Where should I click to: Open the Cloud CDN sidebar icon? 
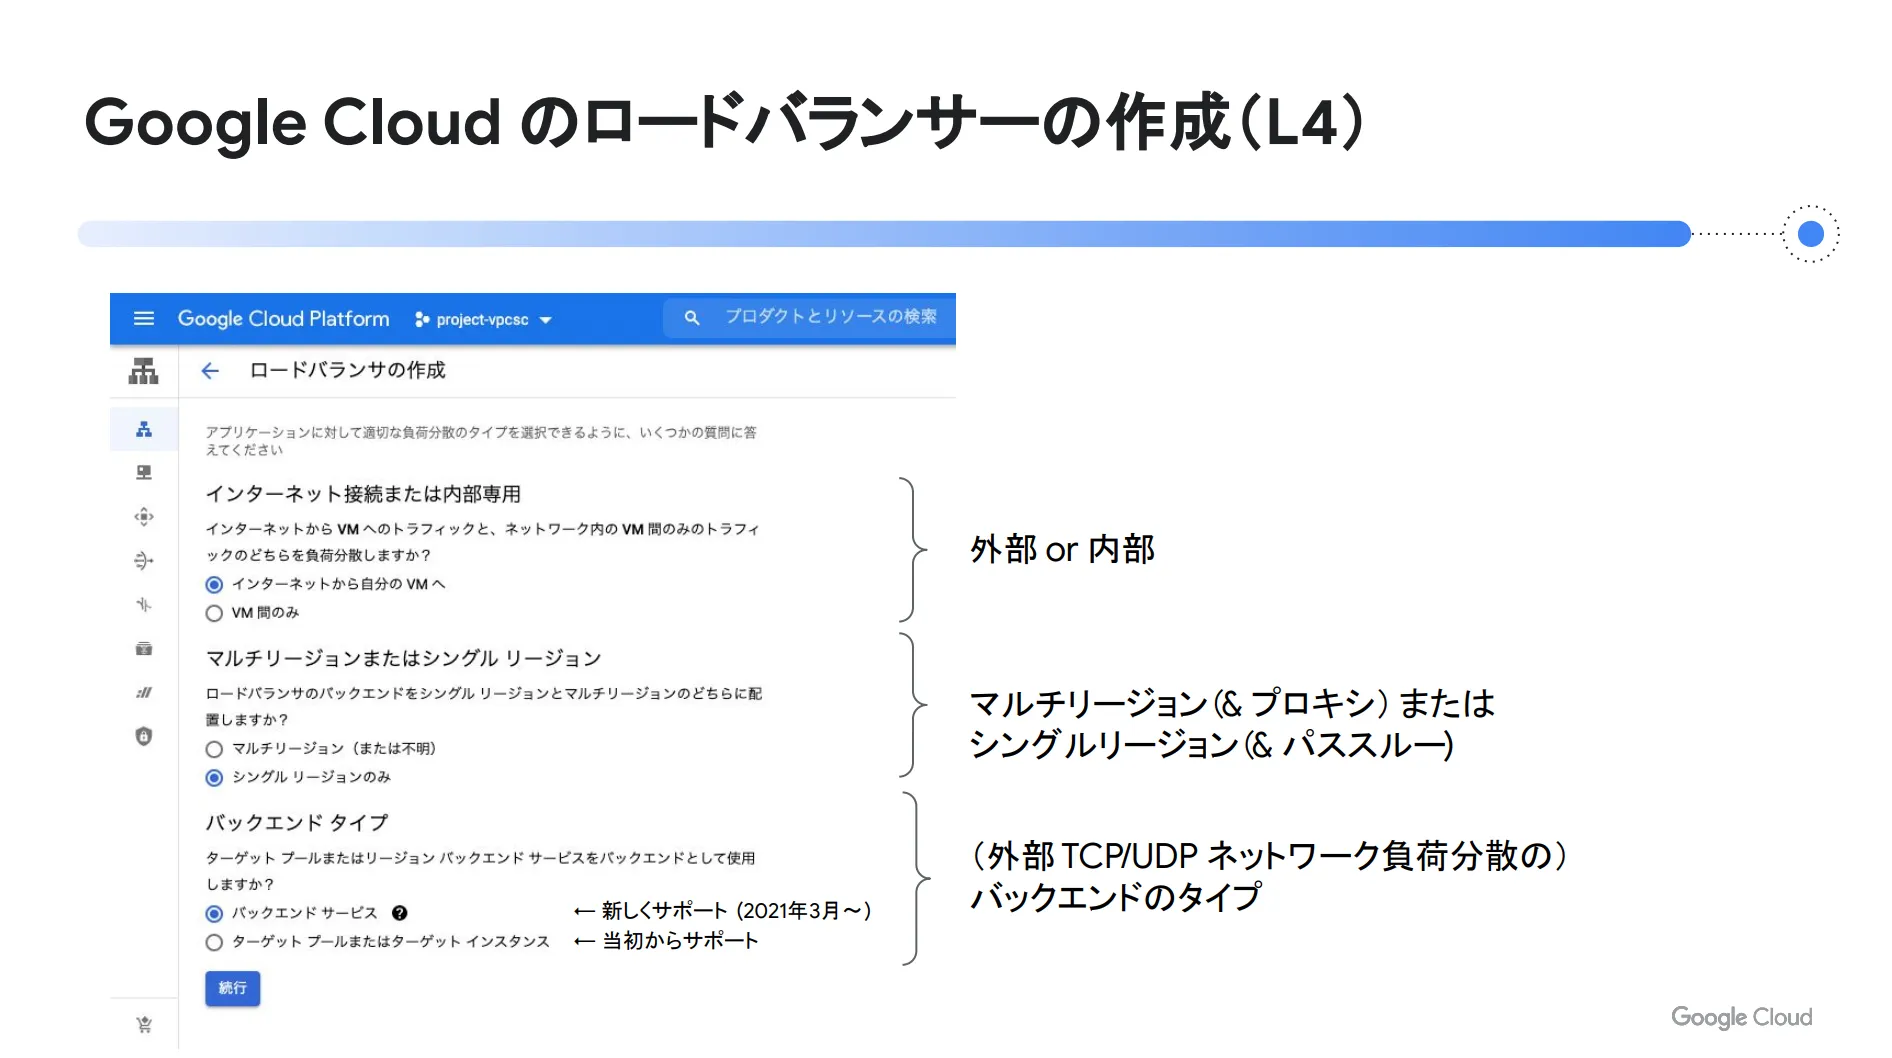pos(144,517)
